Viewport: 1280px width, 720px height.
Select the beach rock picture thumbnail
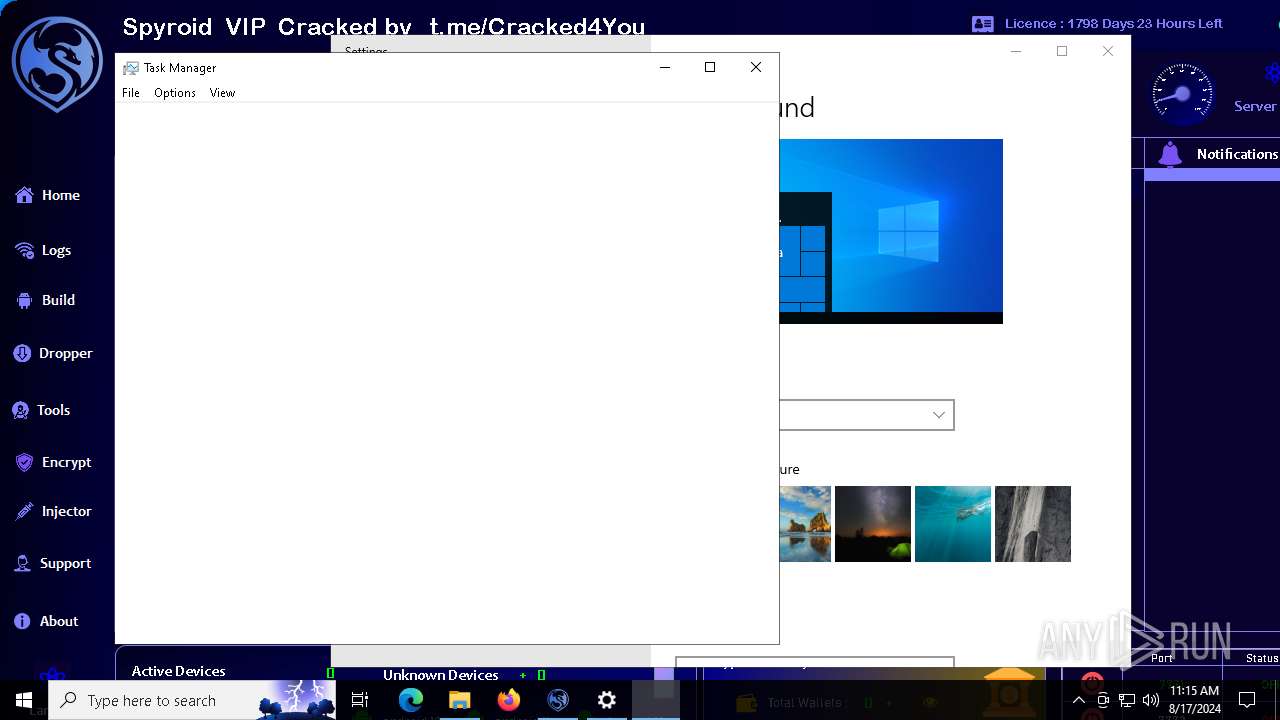click(805, 524)
